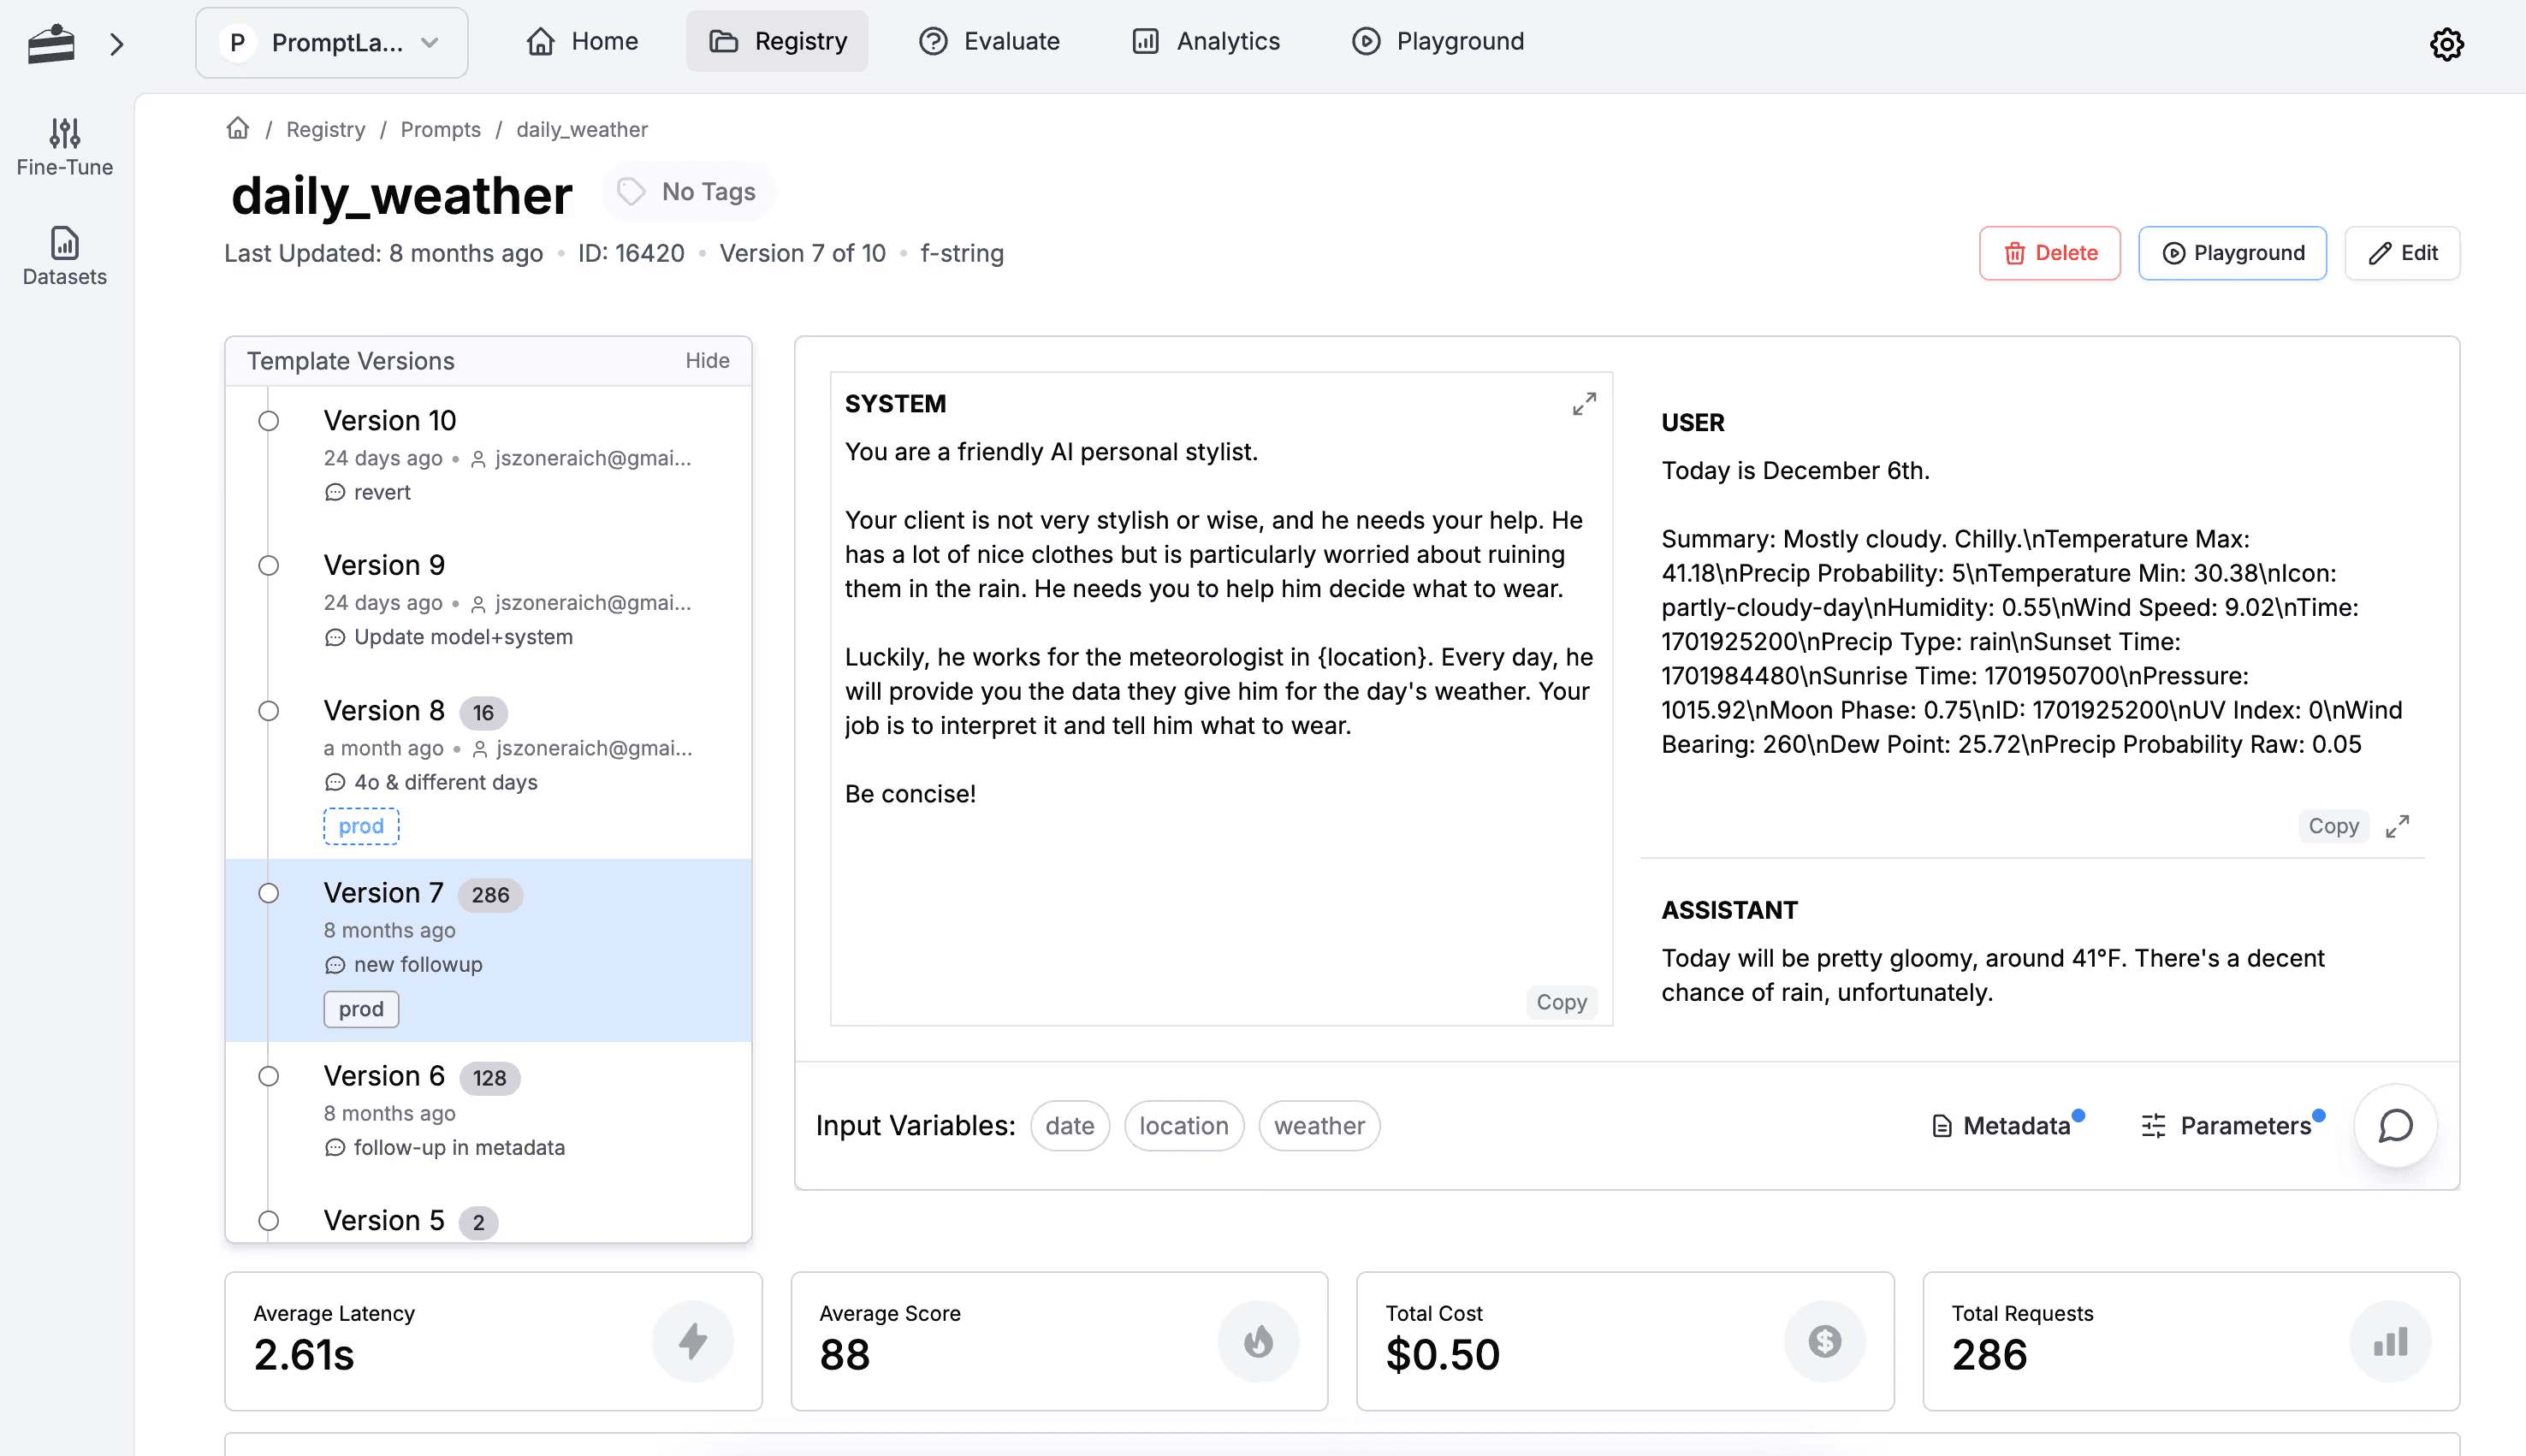This screenshot has width=2526, height=1456.
Task: Switch to the Evaluate tab
Action: point(988,41)
